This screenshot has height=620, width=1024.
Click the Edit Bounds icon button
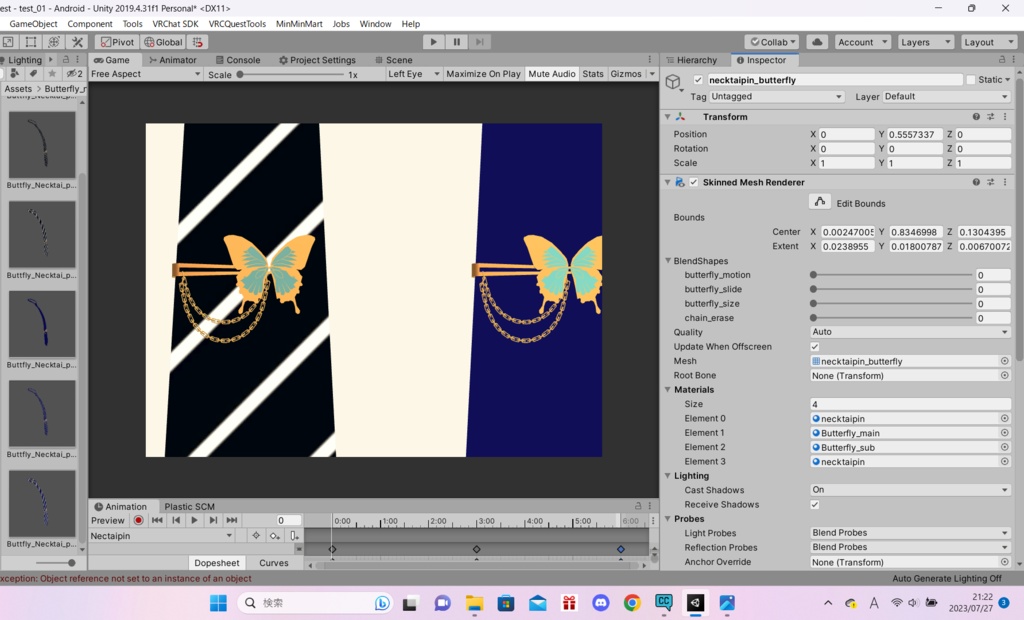click(x=820, y=202)
